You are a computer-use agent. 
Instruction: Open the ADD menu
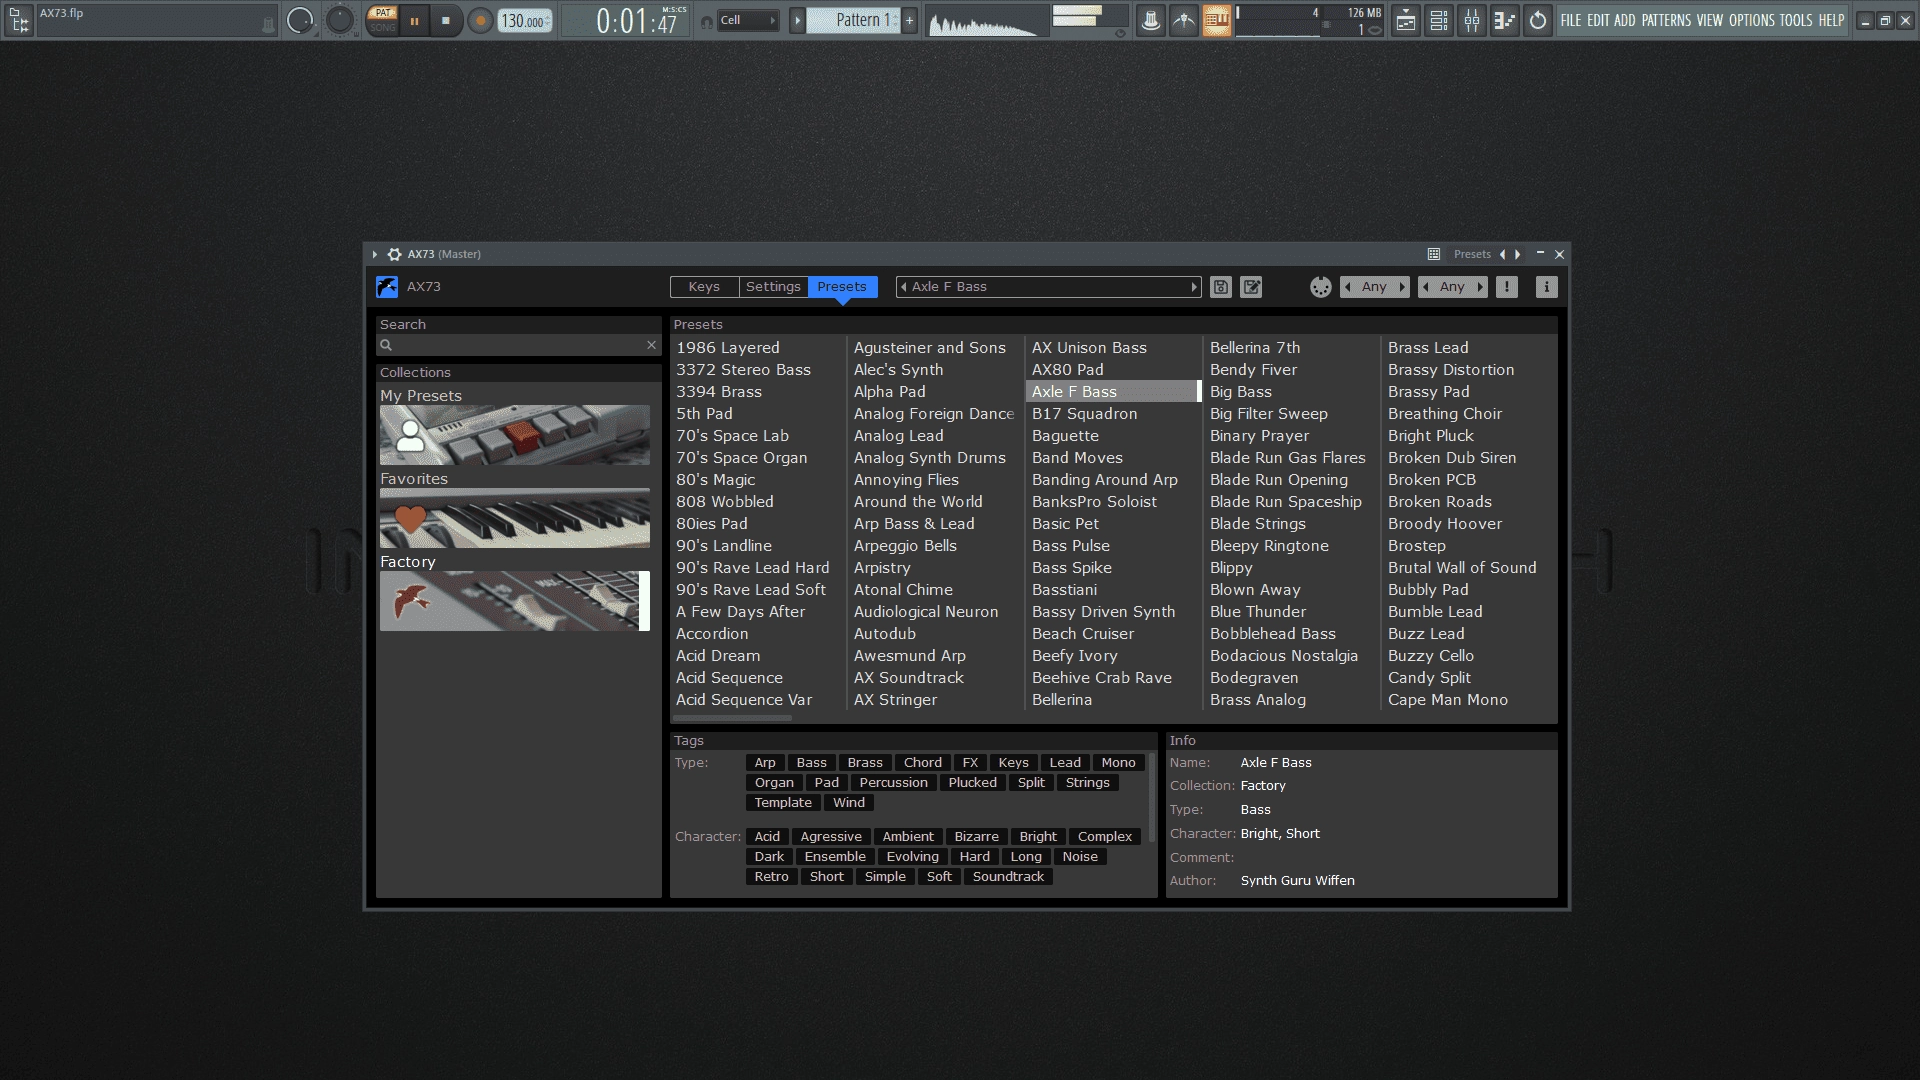pyautogui.click(x=1625, y=20)
